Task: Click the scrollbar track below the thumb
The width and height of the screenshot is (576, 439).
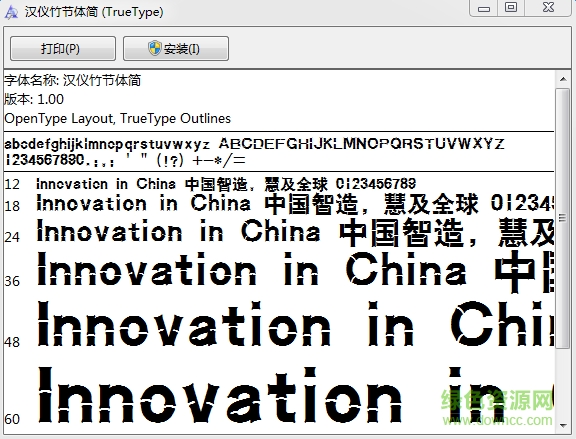Action: pyautogui.click(x=563, y=383)
